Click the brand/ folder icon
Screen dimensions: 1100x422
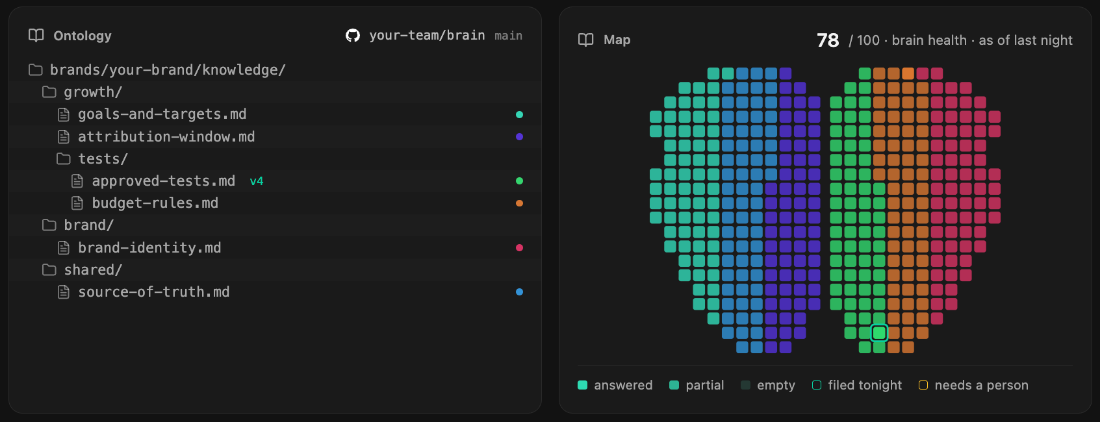pos(49,225)
